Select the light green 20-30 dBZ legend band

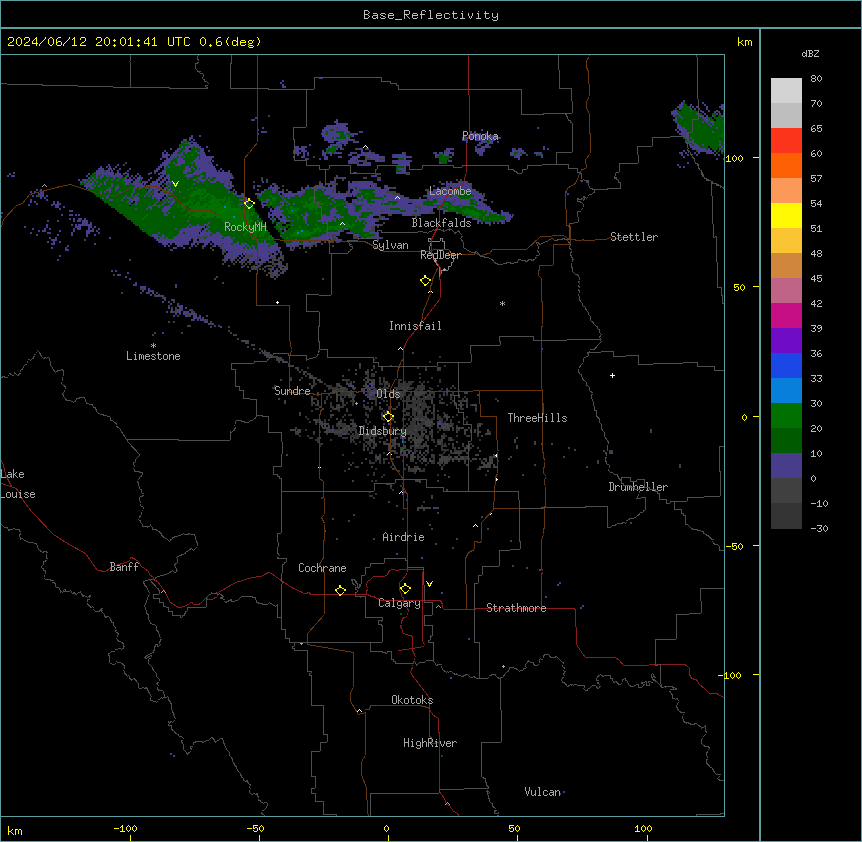tap(786, 416)
